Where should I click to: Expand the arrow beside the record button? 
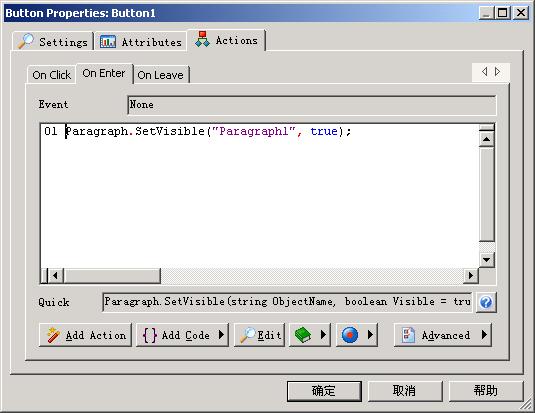click(370, 334)
